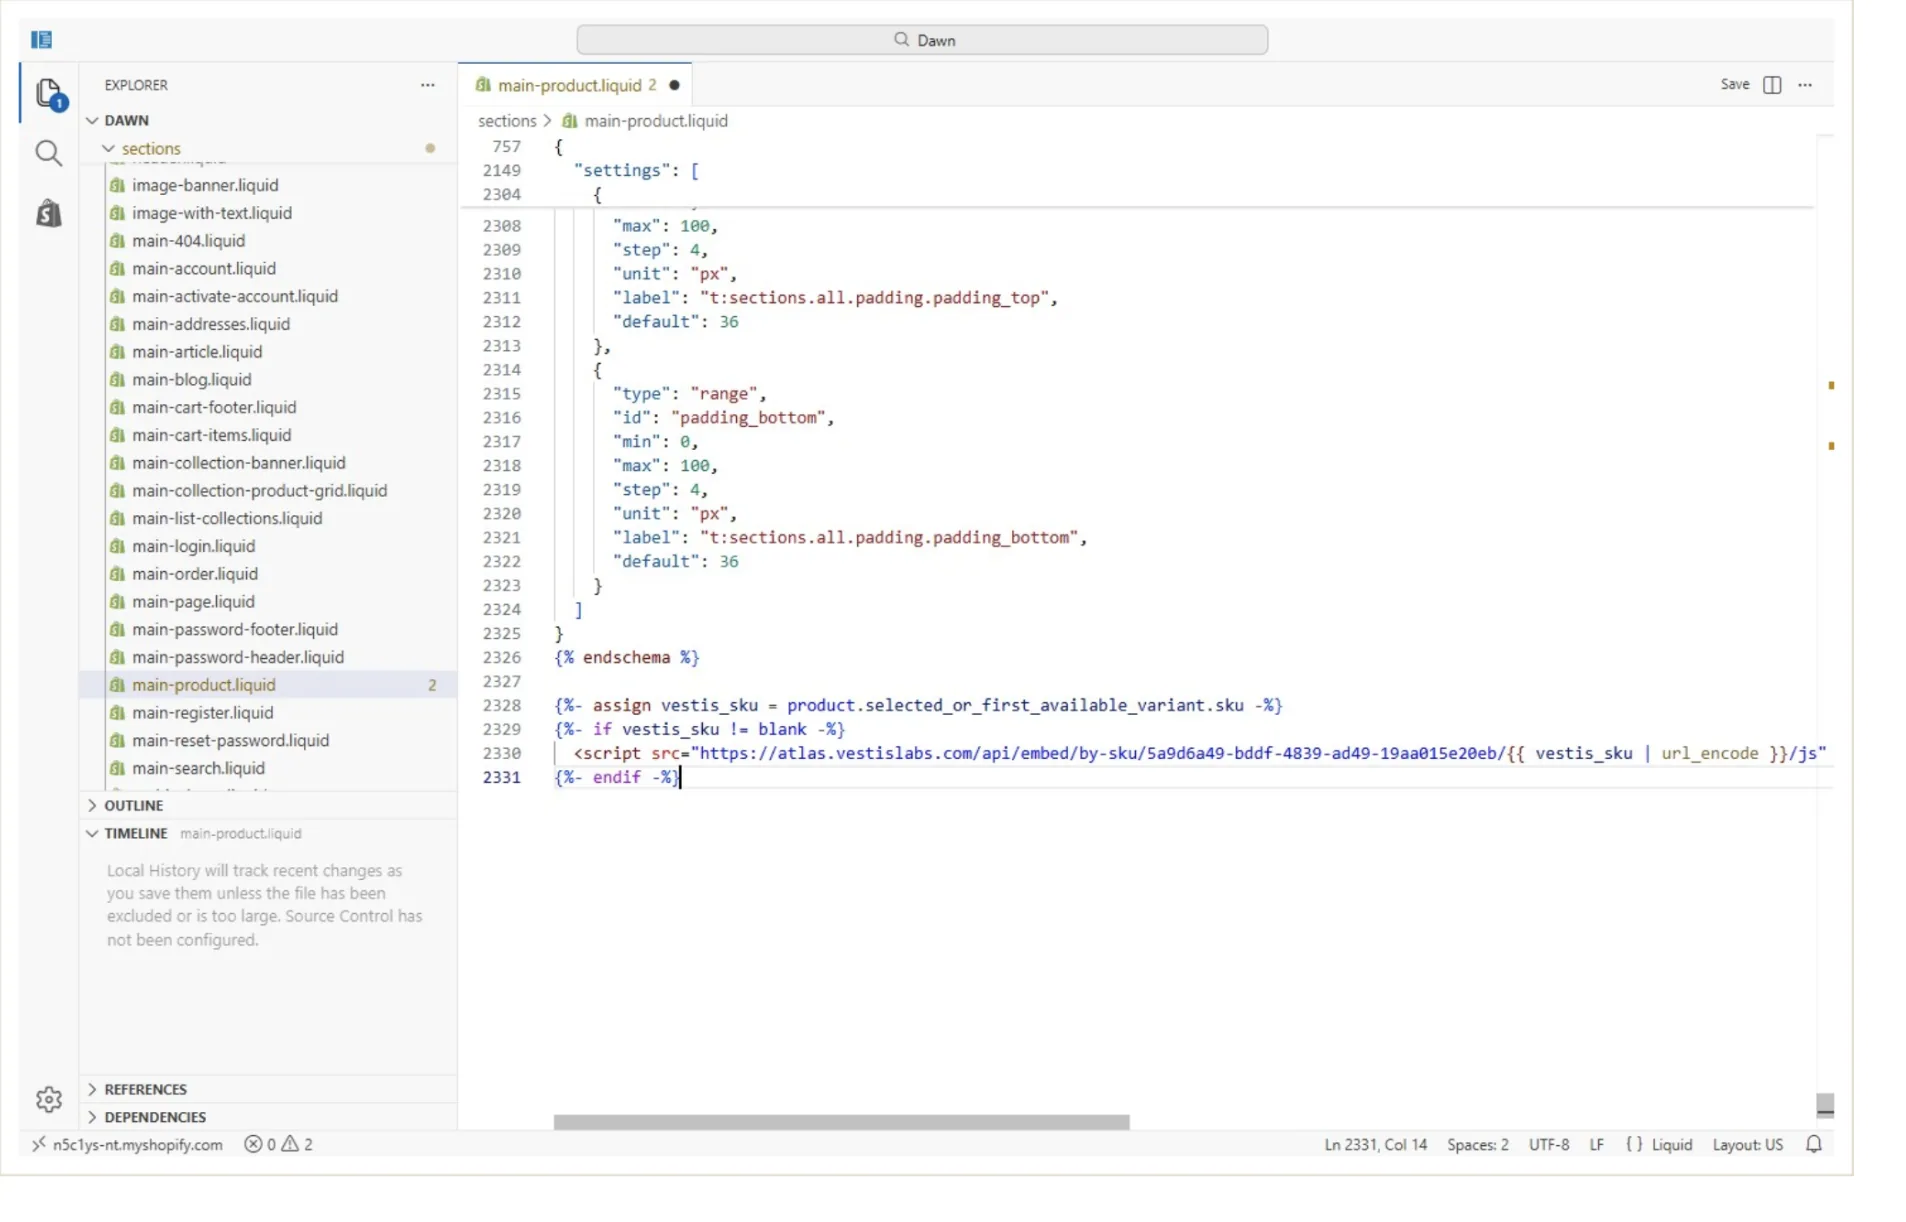Click the split editor icon
Viewport: 1906px width, 1222px height.
[1772, 85]
